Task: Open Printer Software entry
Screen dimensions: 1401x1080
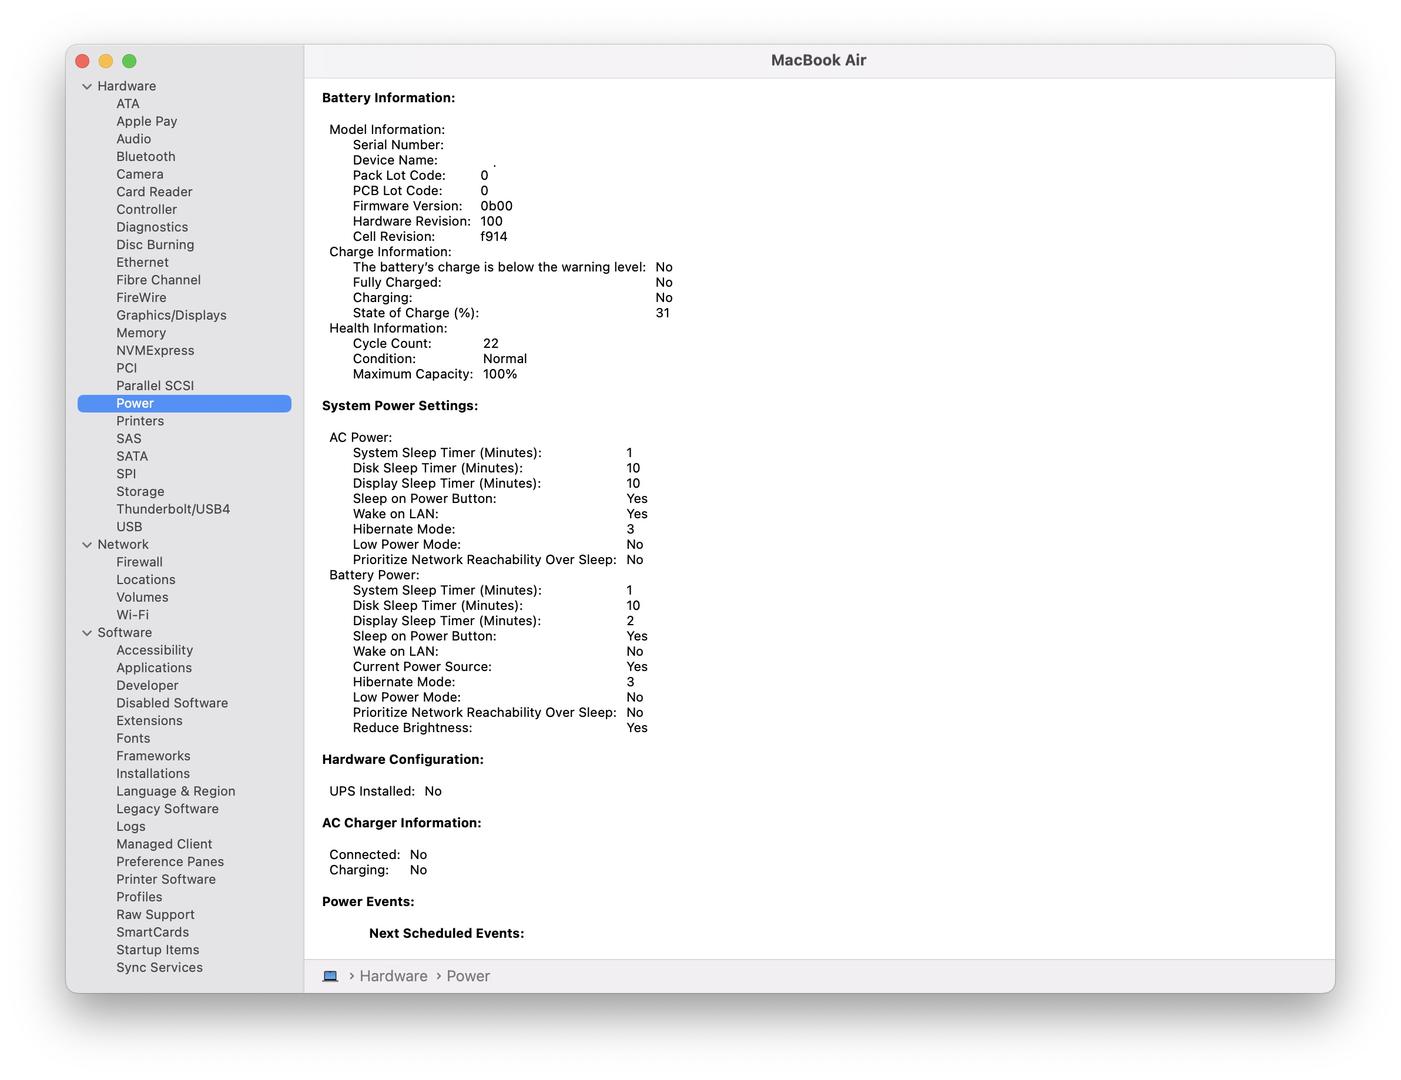Action: [166, 880]
